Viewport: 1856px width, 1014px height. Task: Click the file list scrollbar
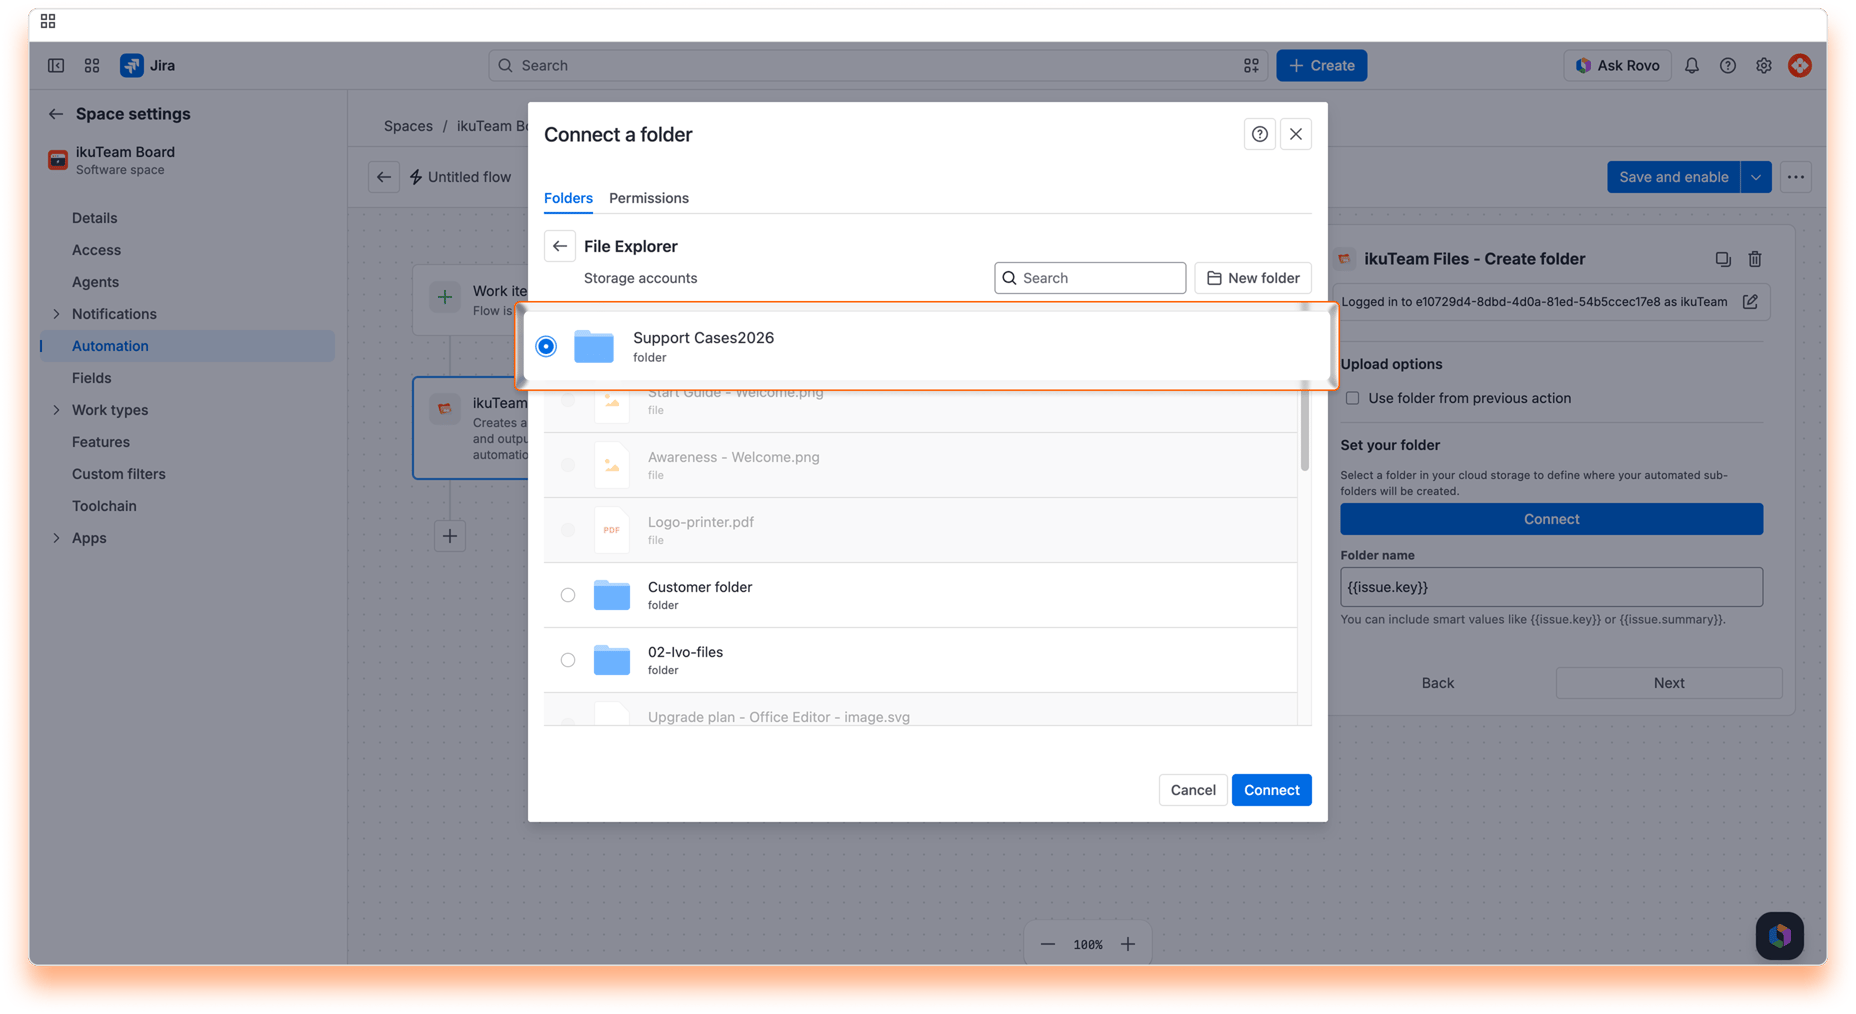click(x=1304, y=430)
